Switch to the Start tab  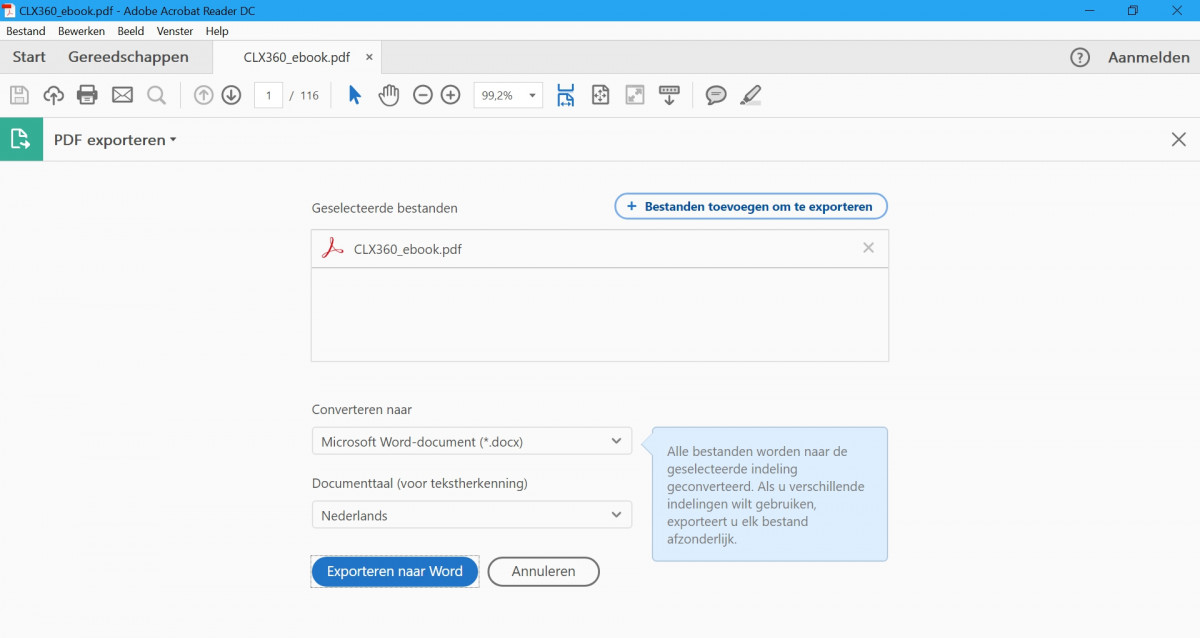coord(29,57)
